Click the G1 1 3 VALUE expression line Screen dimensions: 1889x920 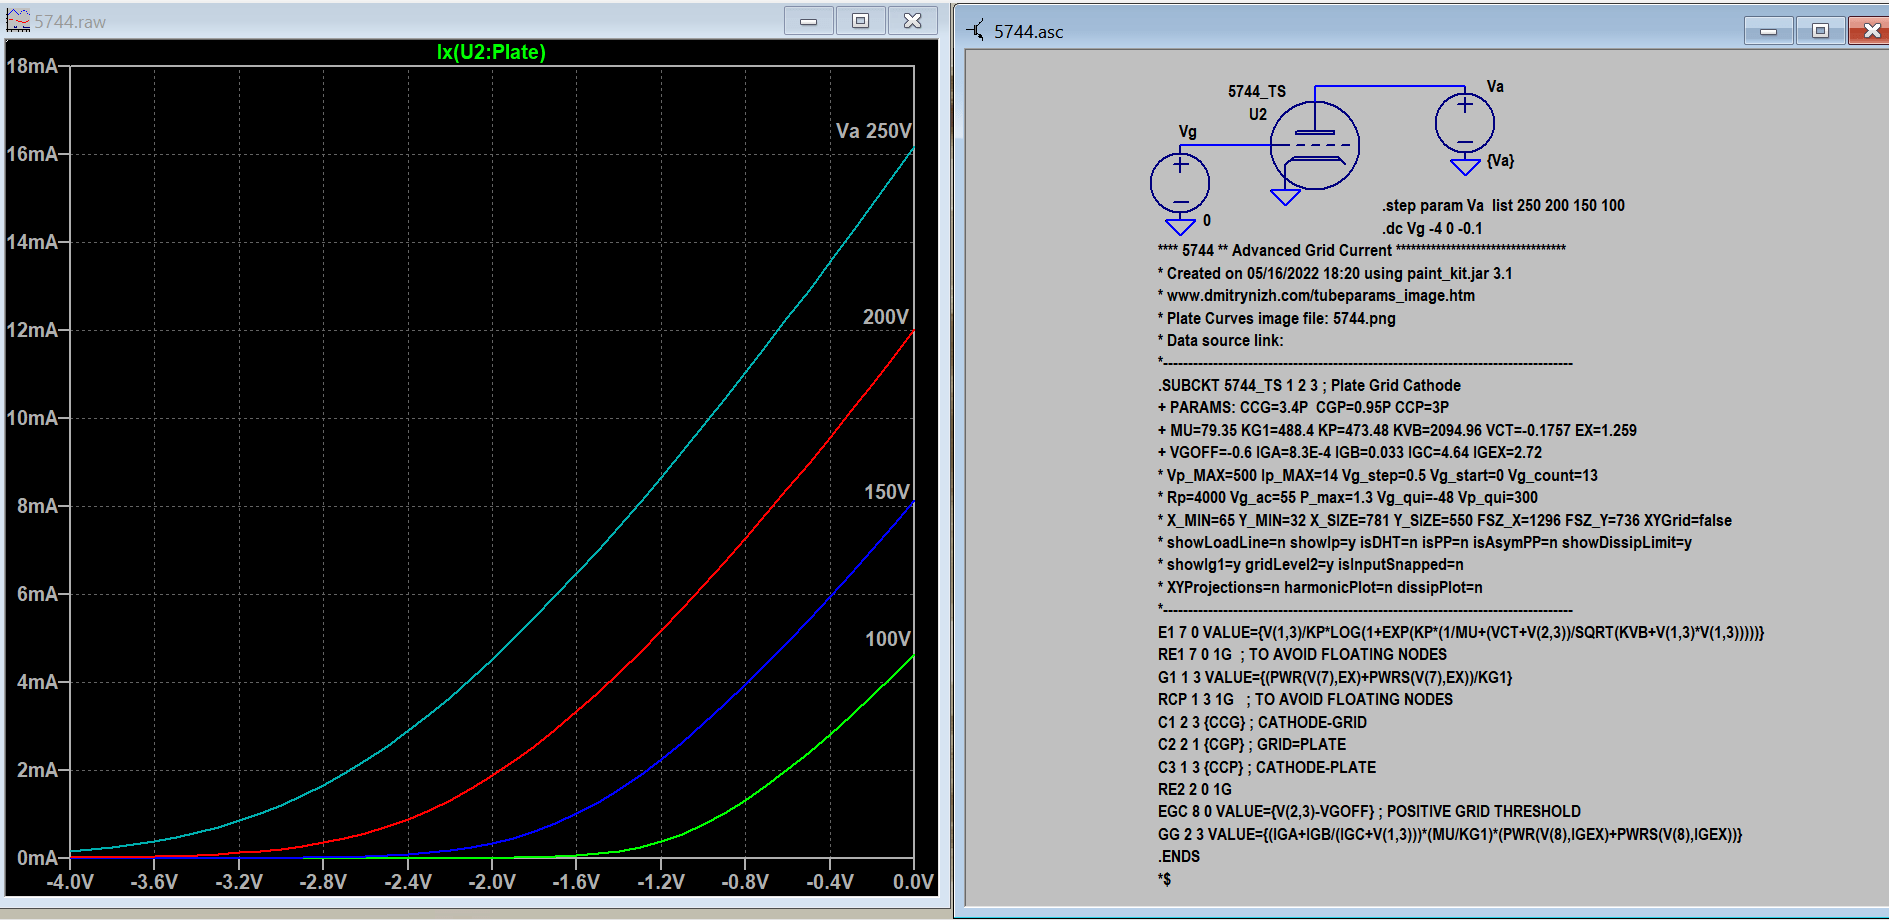pyautogui.click(x=1335, y=677)
